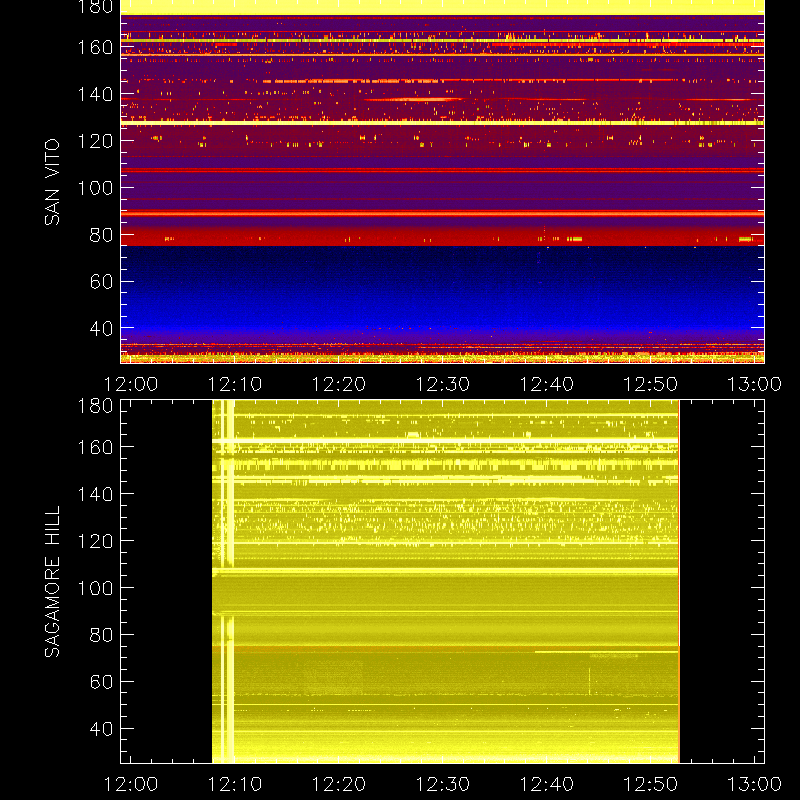Click the SAGAMORE HILL axis title
This screenshot has height=800, width=800.
52,582
